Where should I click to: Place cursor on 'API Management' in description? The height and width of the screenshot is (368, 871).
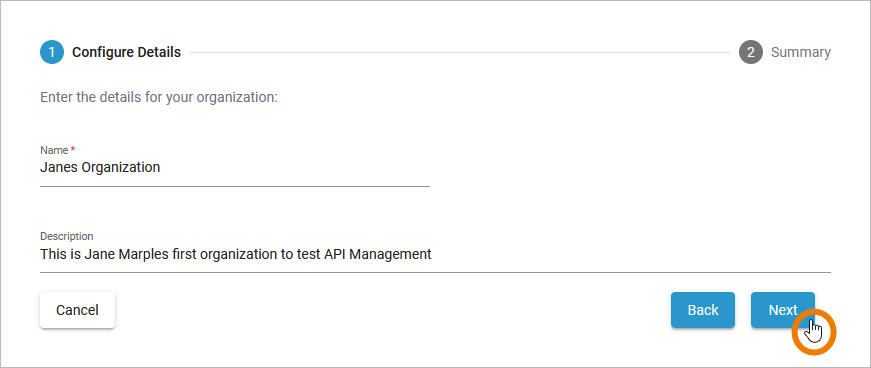pos(378,255)
